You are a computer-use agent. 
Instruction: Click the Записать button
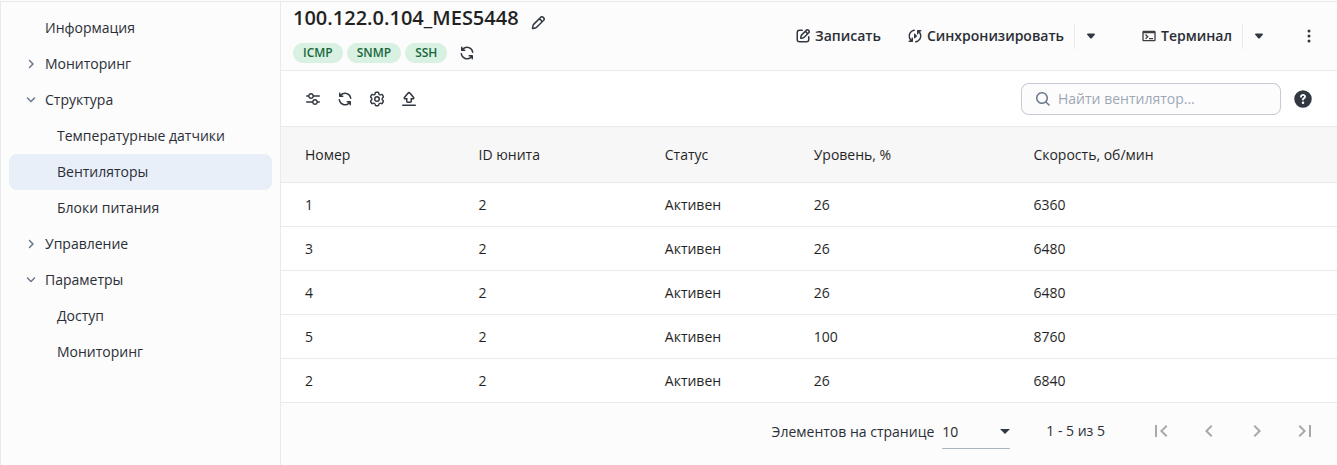click(838, 36)
